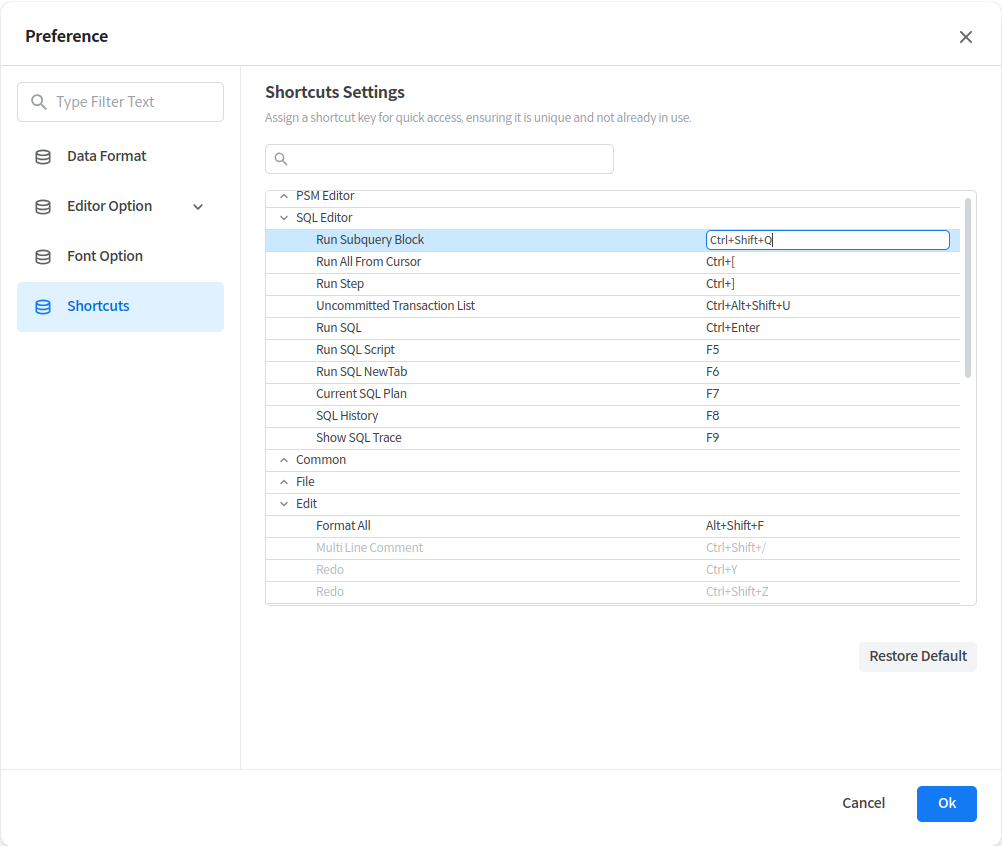Collapse the SQL Editor group

point(284,218)
